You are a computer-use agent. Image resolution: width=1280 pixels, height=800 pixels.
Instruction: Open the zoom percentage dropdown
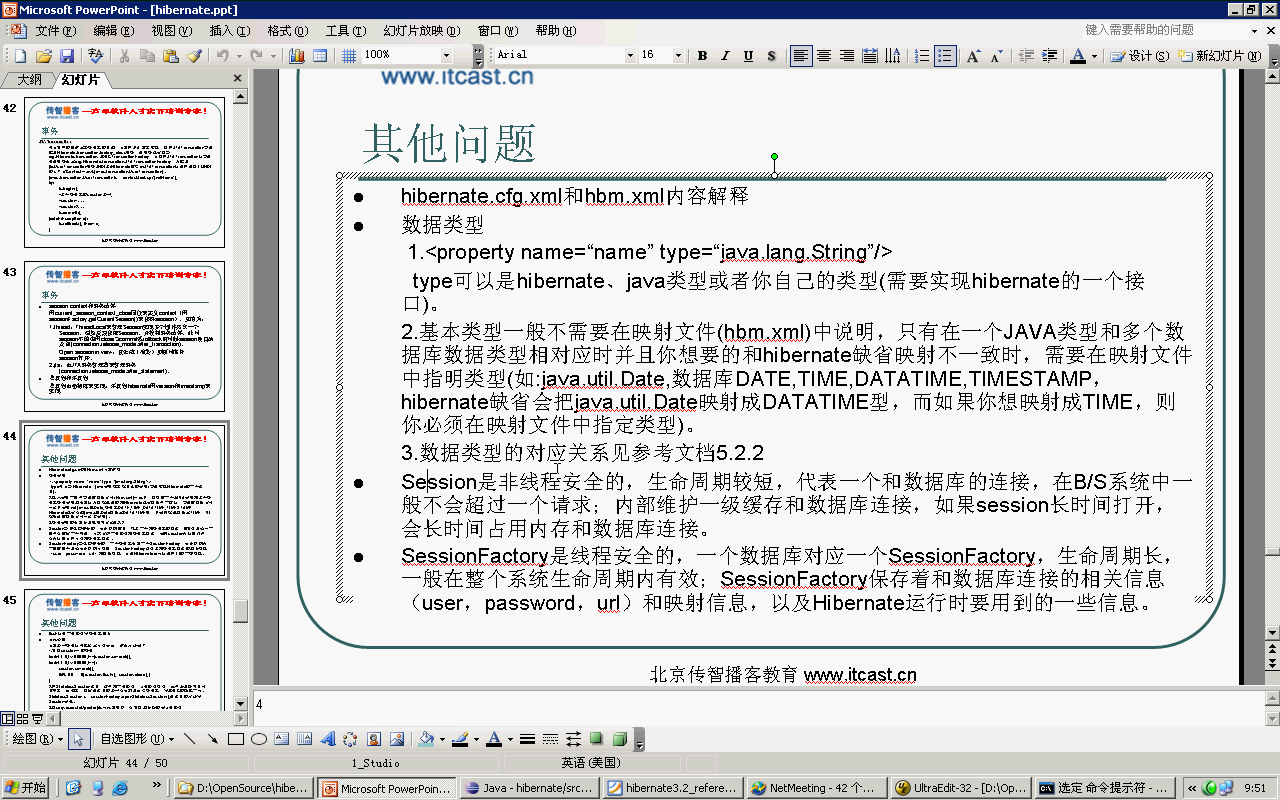coord(446,56)
